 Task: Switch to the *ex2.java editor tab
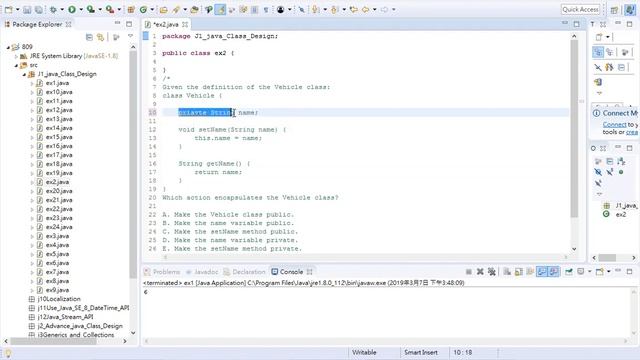pyautogui.click(x=166, y=24)
